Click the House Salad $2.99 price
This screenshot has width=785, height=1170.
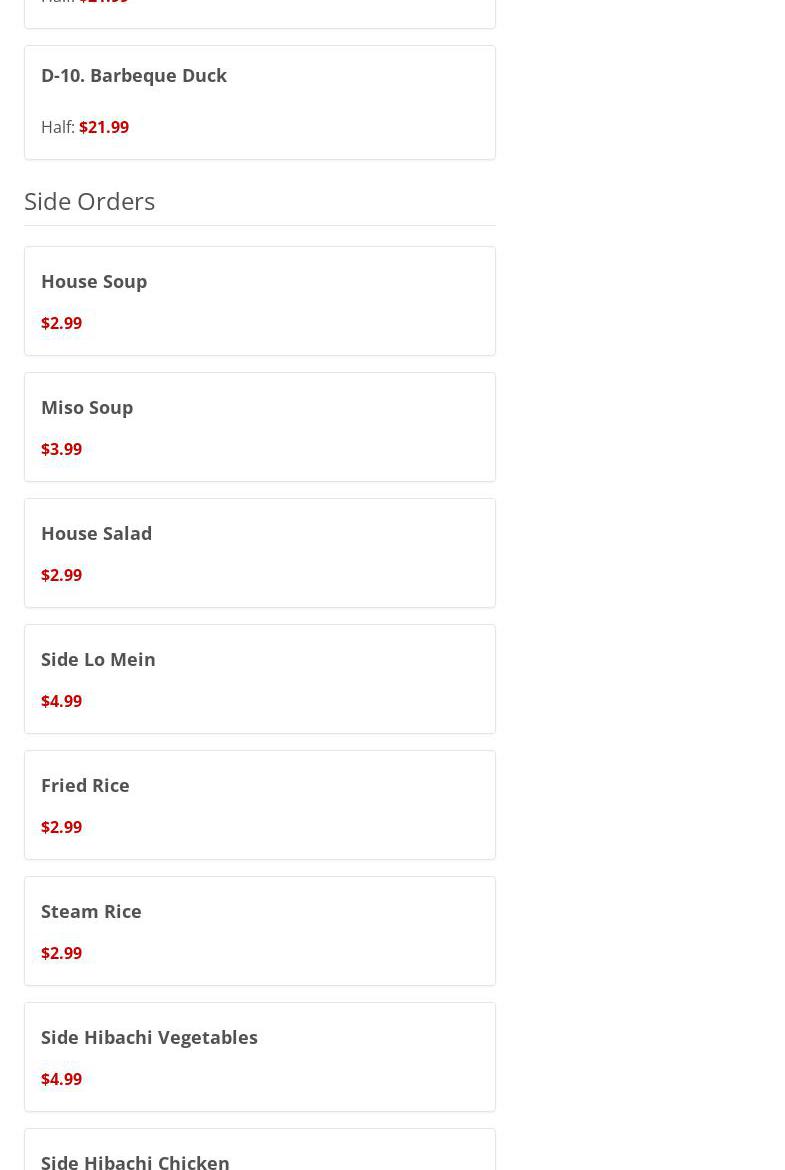(61, 575)
